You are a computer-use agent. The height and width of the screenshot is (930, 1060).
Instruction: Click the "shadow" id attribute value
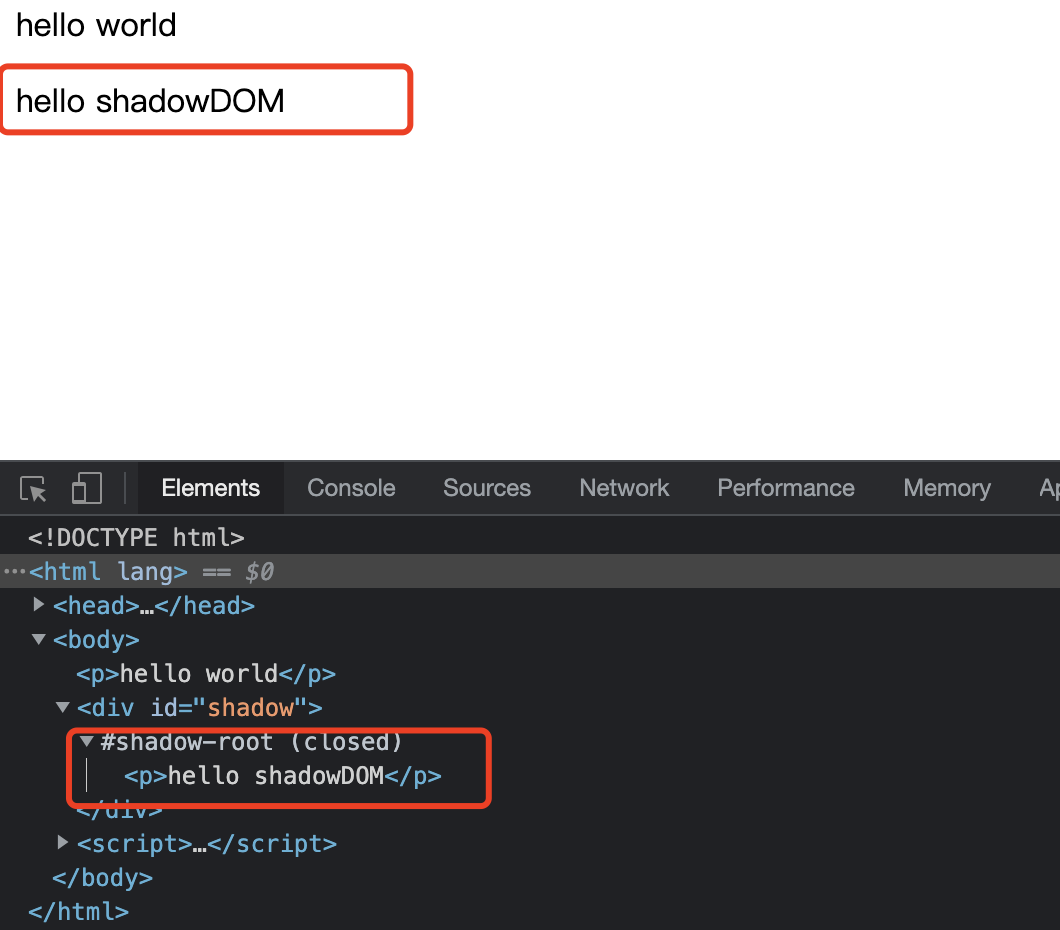coord(250,708)
